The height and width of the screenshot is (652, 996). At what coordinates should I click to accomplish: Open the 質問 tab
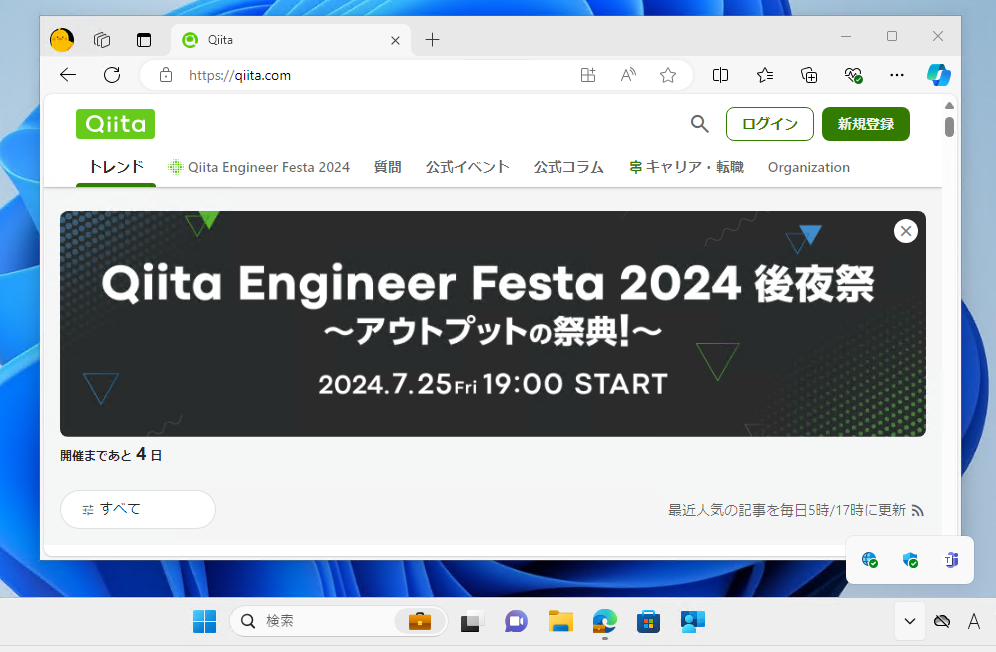[x=387, y=167]
